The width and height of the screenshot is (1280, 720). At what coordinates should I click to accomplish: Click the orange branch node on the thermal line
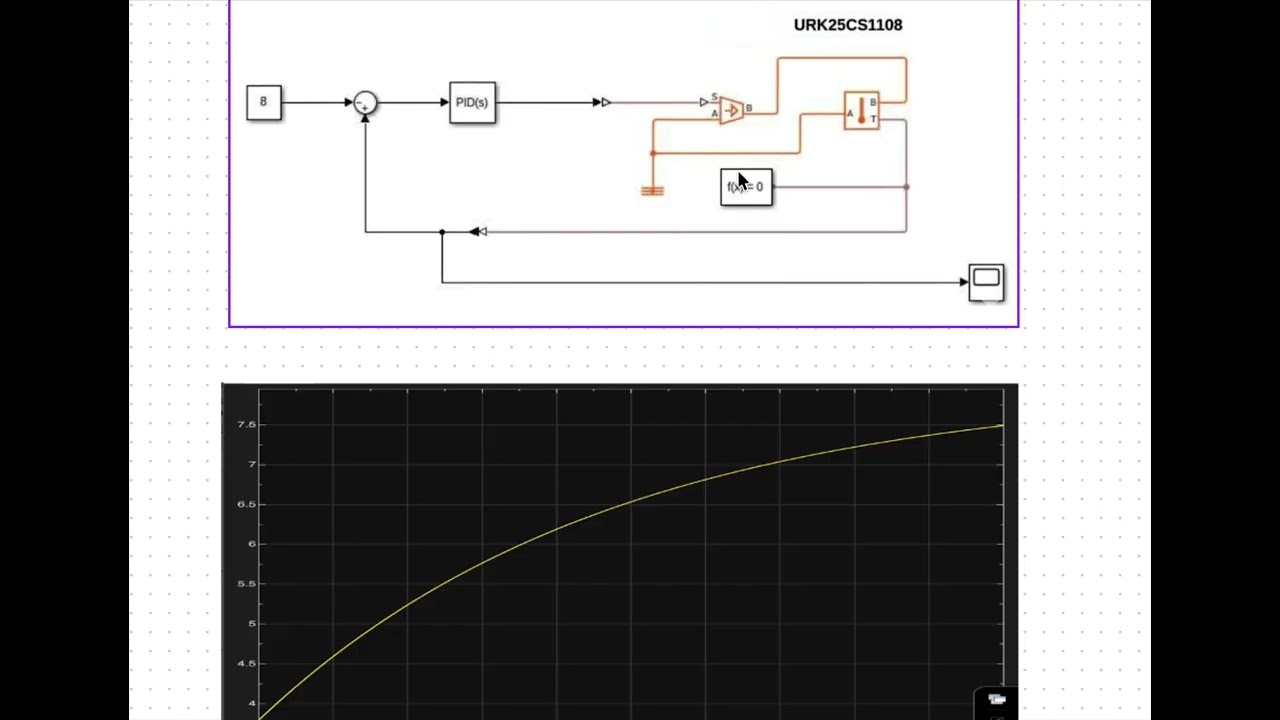(653, 153)
